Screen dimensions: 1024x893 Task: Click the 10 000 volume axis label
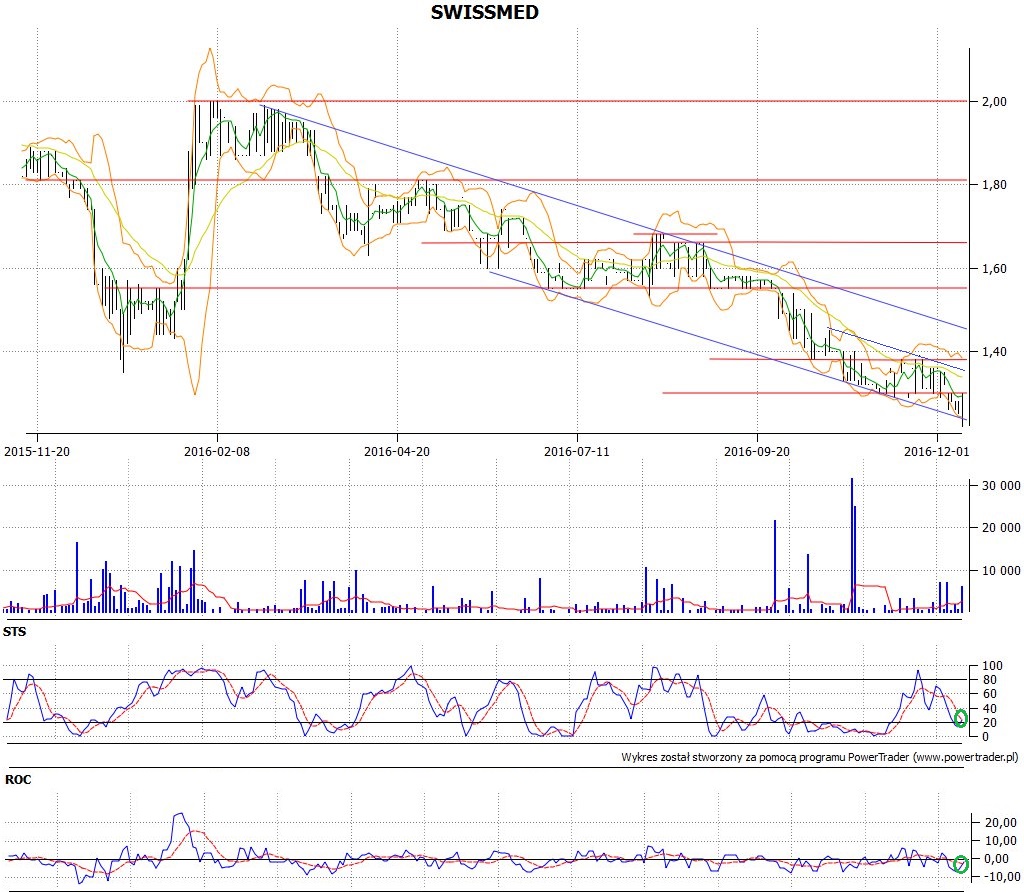coord(1001,571)
